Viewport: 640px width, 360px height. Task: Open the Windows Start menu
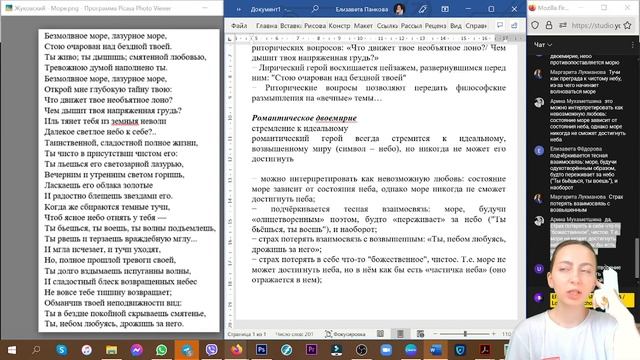point(12,350)
